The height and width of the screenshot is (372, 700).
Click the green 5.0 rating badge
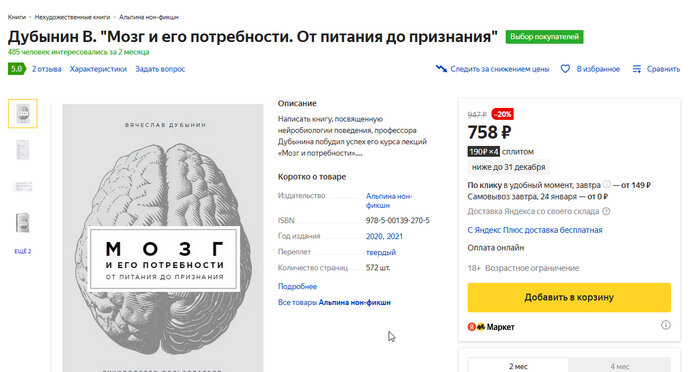point(17,69)
